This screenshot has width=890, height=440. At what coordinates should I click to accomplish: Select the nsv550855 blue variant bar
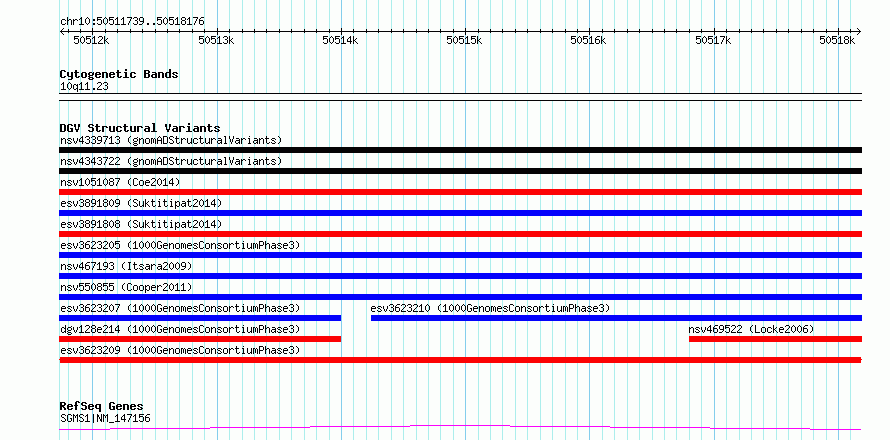(x=460, y=297)
